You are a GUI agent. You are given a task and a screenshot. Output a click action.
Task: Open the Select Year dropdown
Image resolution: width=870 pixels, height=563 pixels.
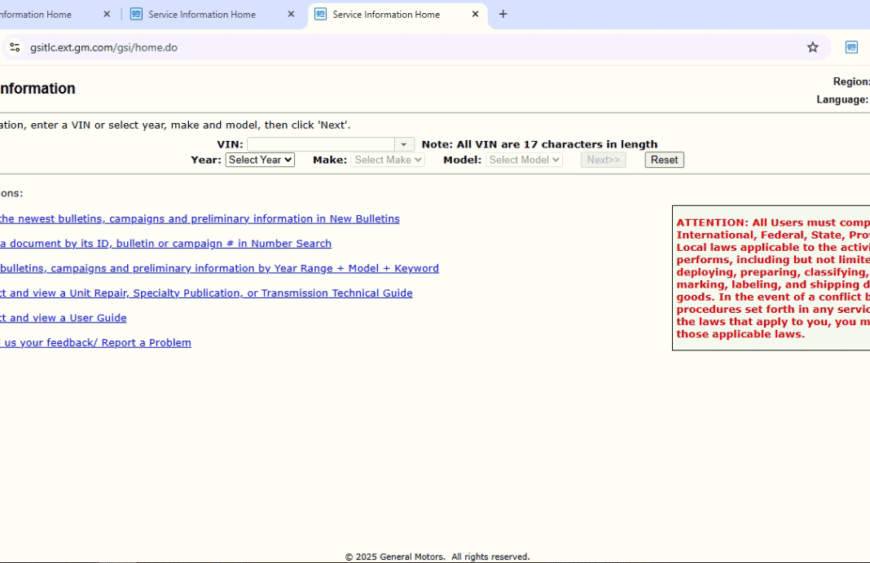[x=260, y=160]
